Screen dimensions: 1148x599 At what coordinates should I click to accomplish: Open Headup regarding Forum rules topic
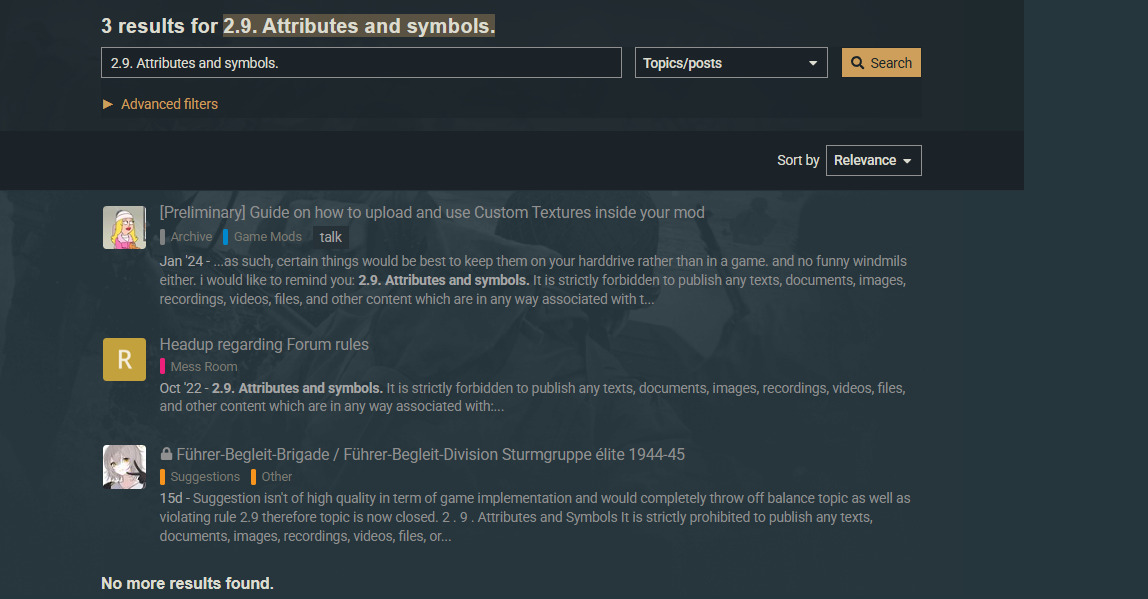(264, 345)
